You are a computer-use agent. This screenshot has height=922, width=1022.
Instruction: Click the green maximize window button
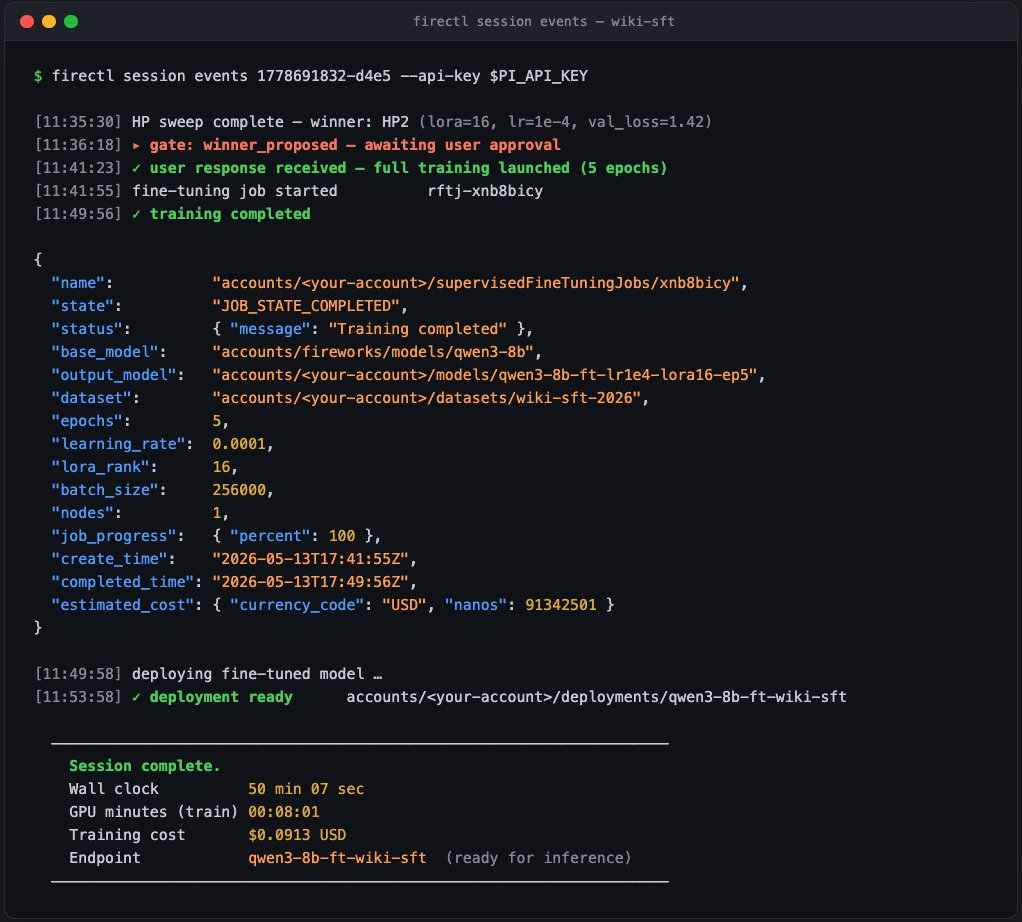point(71,22)
